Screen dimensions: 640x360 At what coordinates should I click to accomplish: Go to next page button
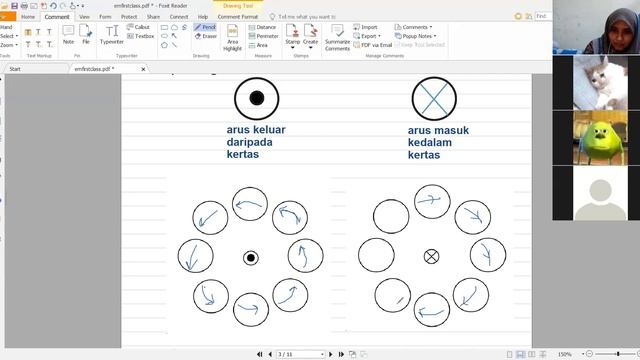pos(331,354)
